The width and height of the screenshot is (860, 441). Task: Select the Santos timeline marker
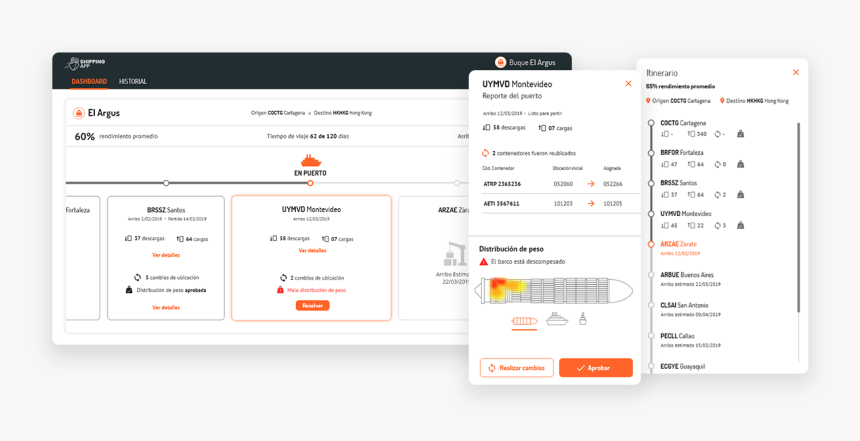click(166, 183)
